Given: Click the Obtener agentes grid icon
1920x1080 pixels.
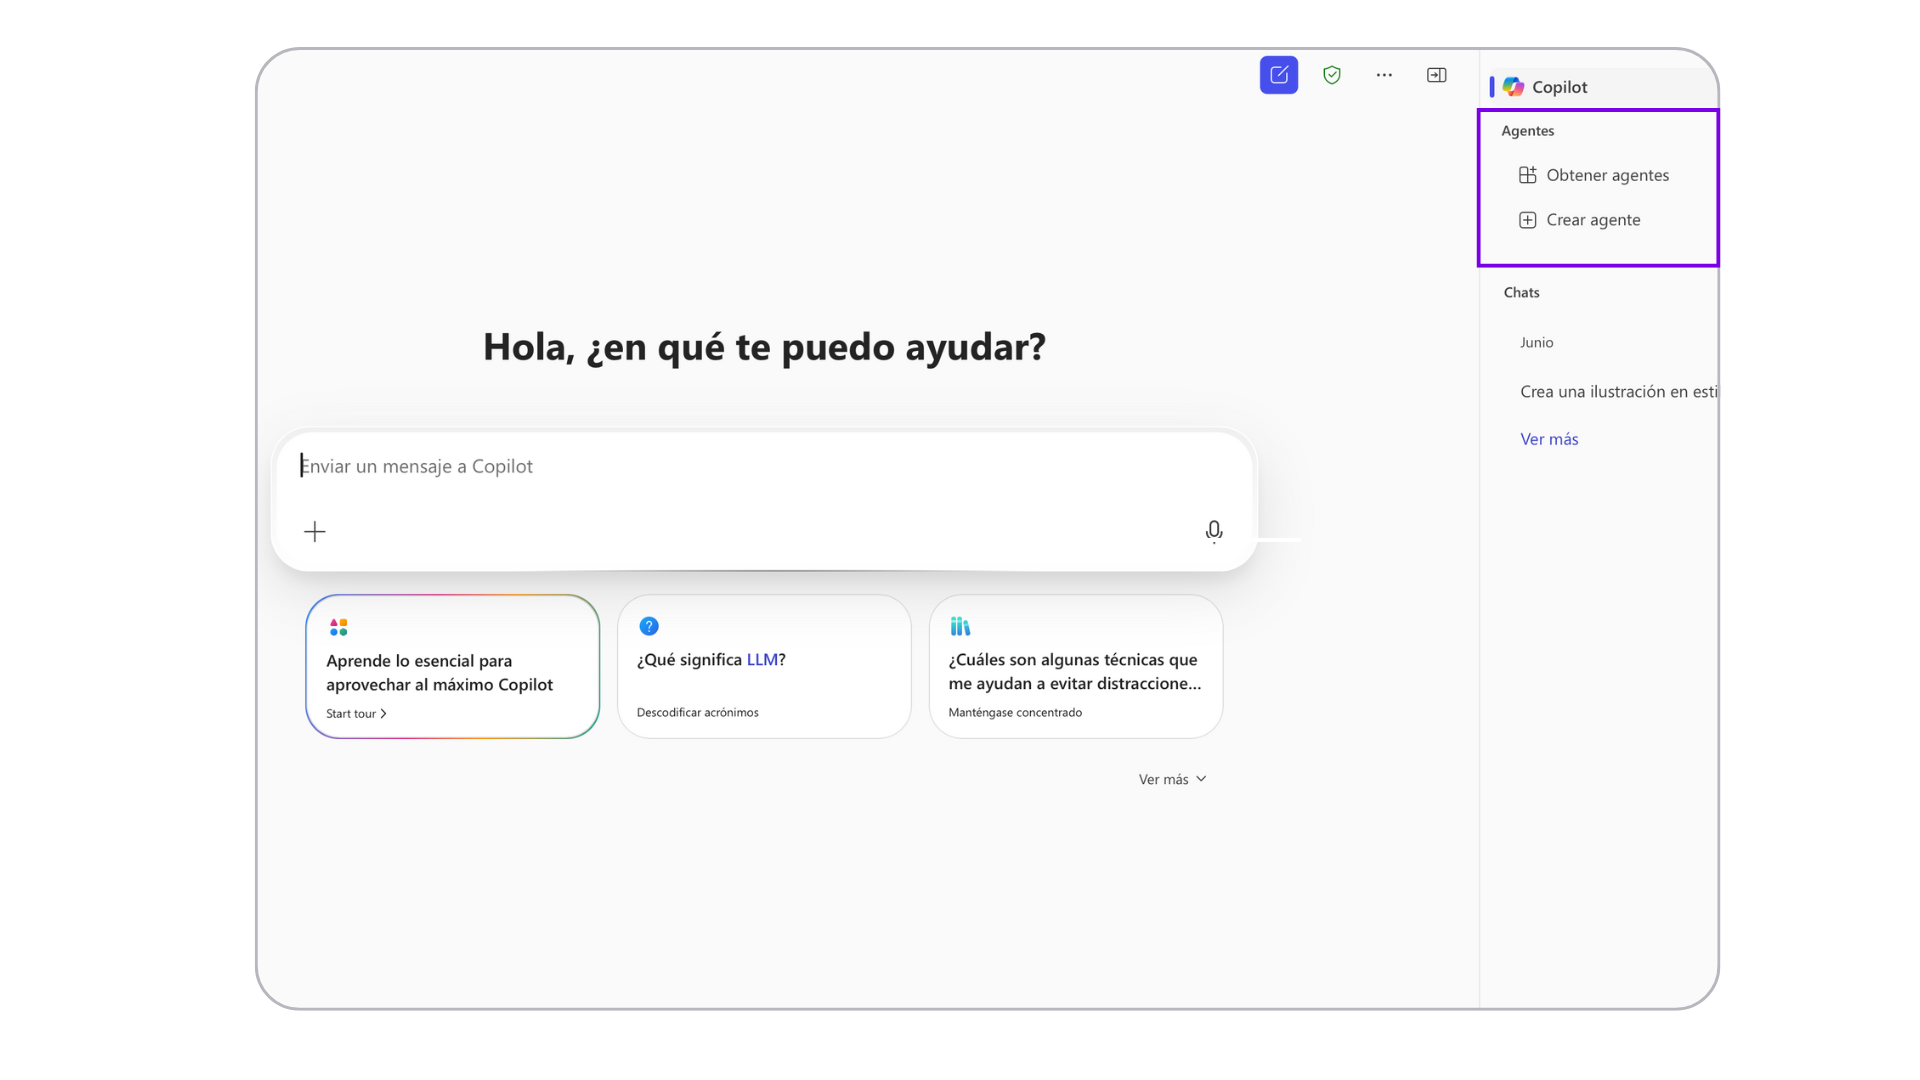Looking at the screenshot, I should [x=1527, y=175].
